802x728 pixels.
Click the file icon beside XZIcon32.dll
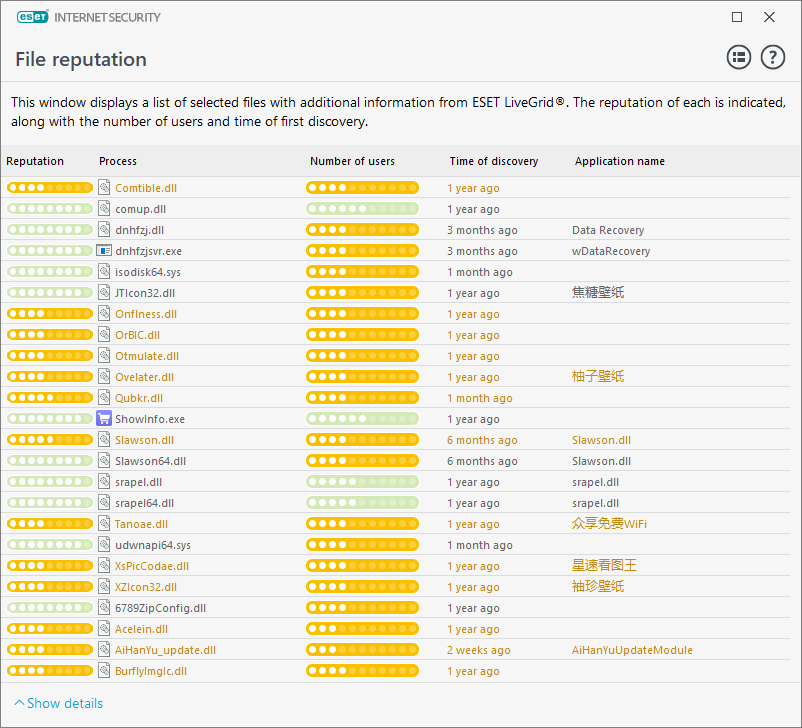pyautogui.click(x=104, y=586)
